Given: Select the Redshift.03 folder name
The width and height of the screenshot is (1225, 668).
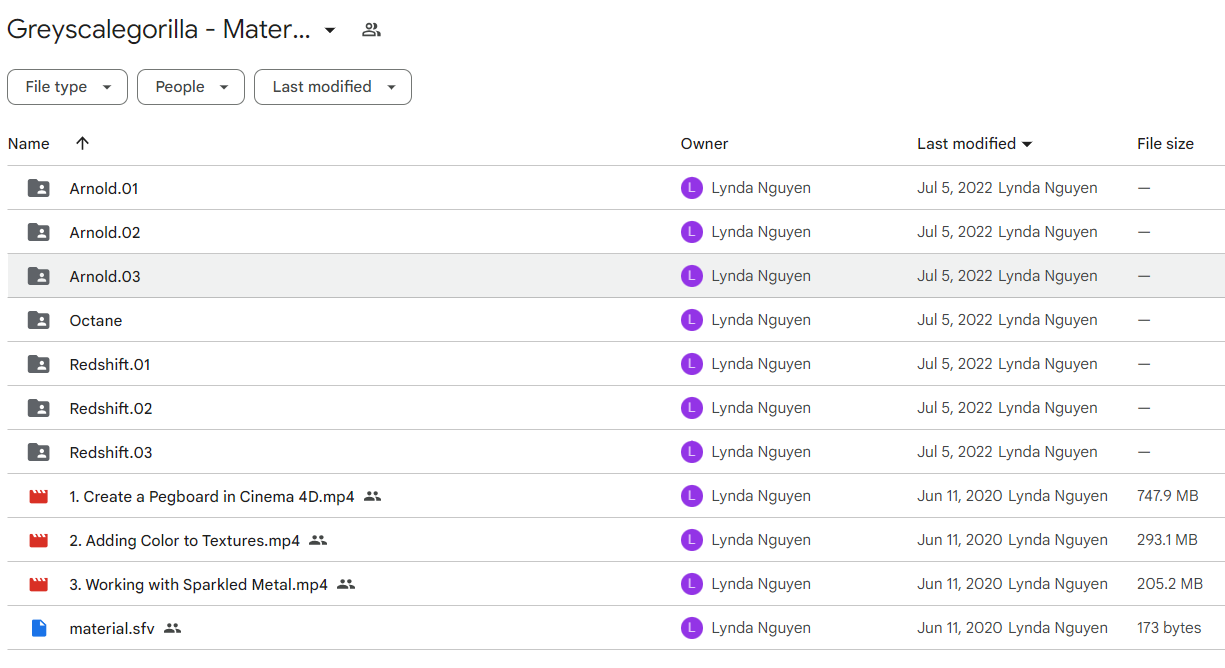Looking at the screenshot, I should tap(111, 453).
